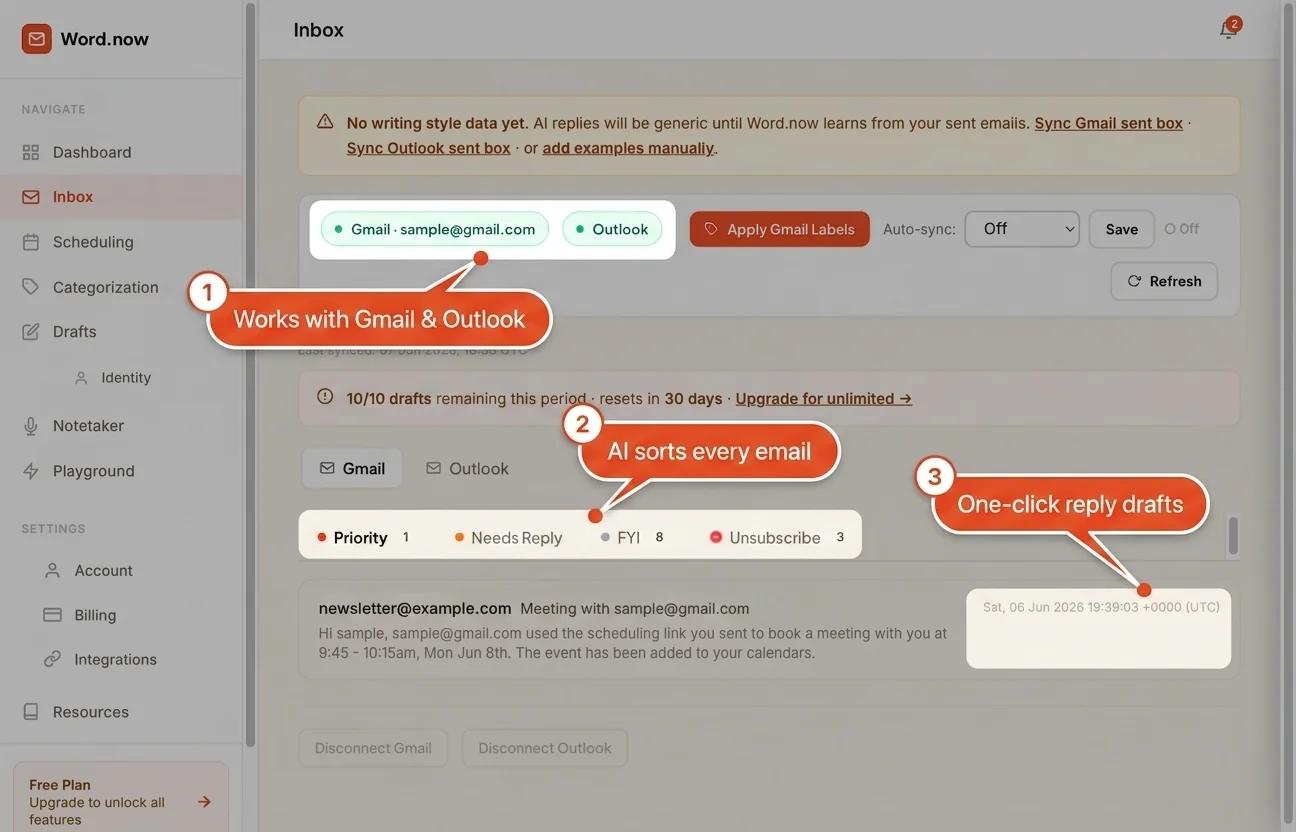The width and height of the screenshot is (1296, 832).
Task: Refresh the inbox
Action: pyautogui.click(x=1164, y=281)
